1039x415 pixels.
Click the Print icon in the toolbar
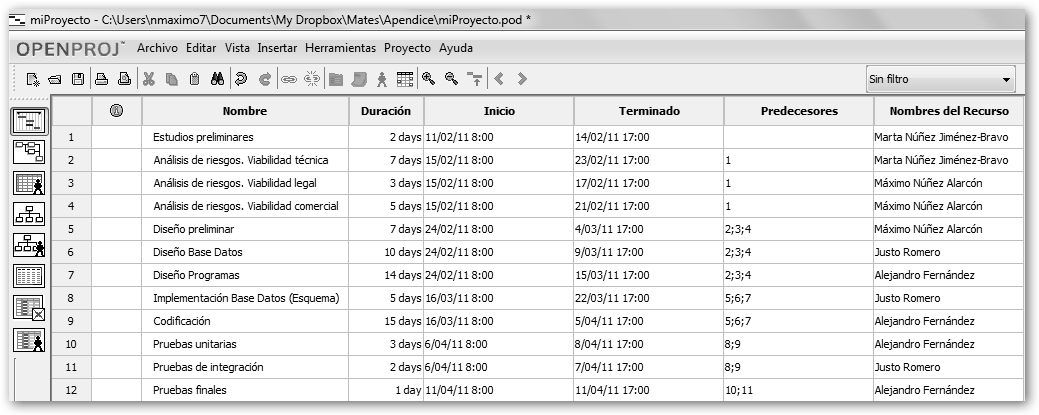(101, 78)
